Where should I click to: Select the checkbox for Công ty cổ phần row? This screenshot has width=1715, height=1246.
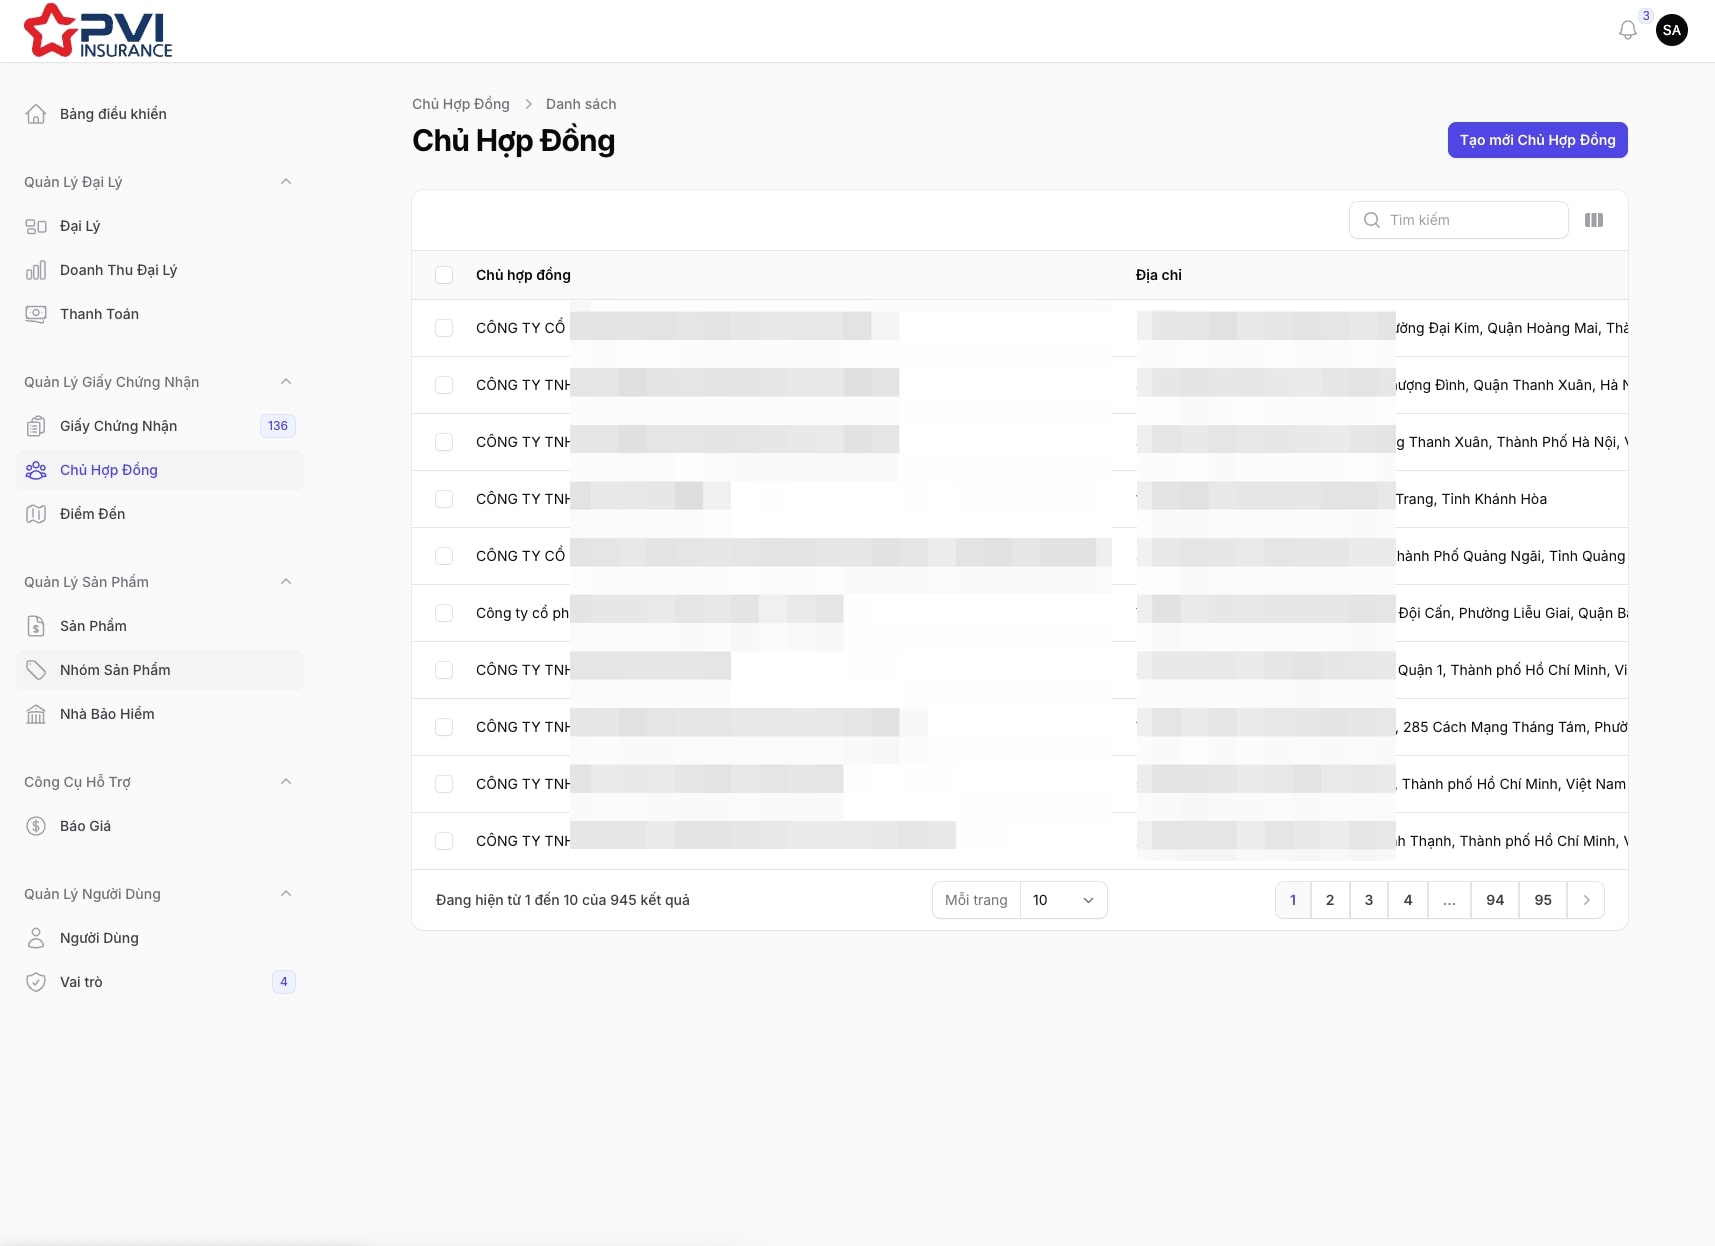point(444,613)
